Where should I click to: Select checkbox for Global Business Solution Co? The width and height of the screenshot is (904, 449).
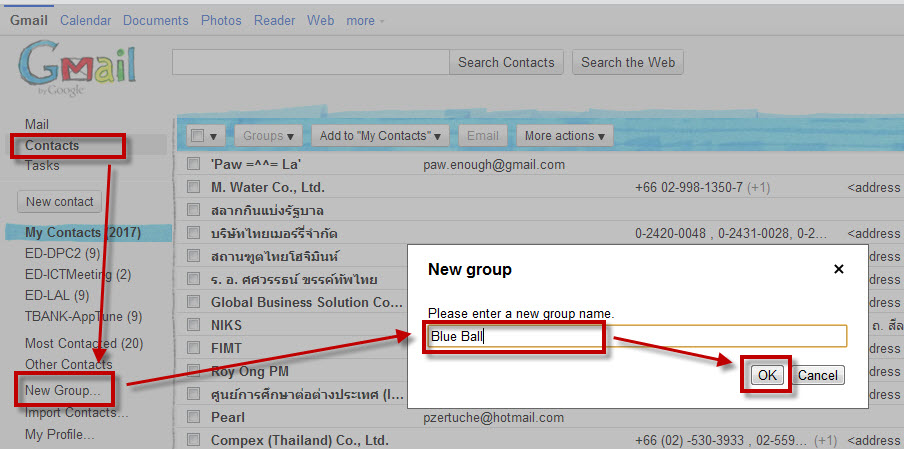194,301
